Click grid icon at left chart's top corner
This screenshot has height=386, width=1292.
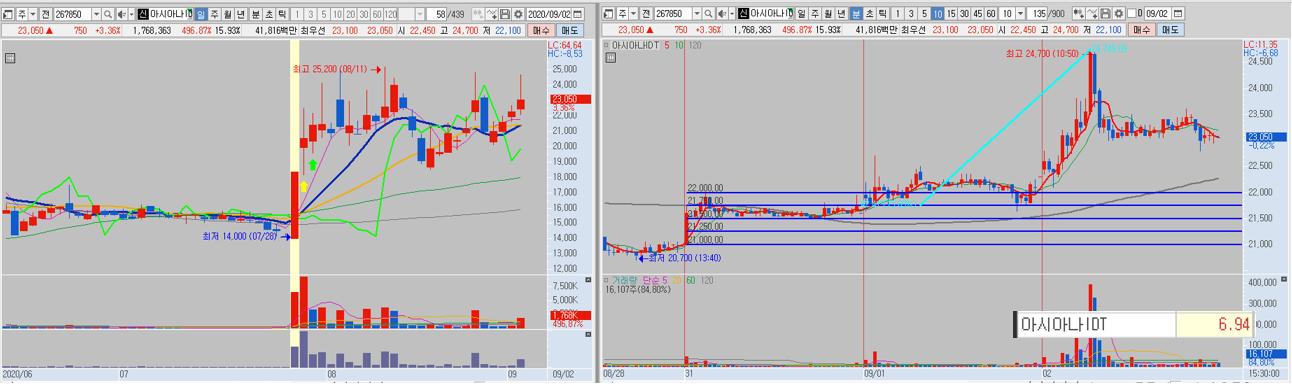pyautogui.click(x=10, y=58)
